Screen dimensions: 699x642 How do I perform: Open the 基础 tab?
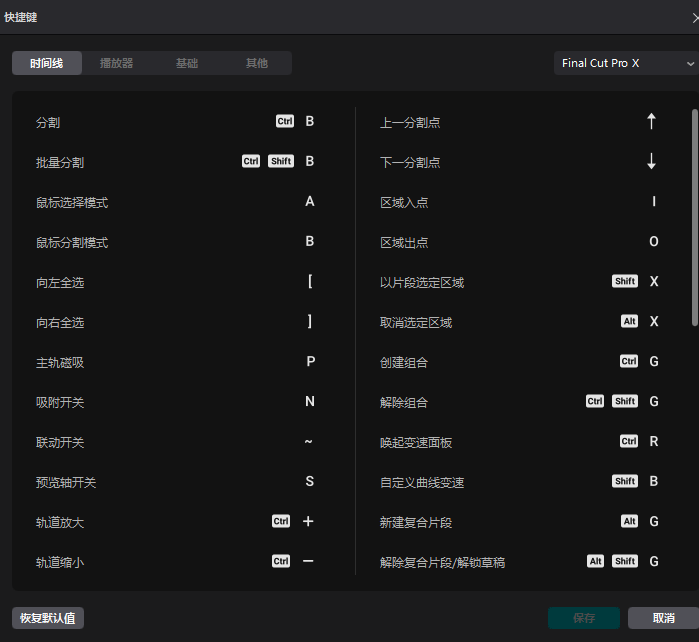187,63
